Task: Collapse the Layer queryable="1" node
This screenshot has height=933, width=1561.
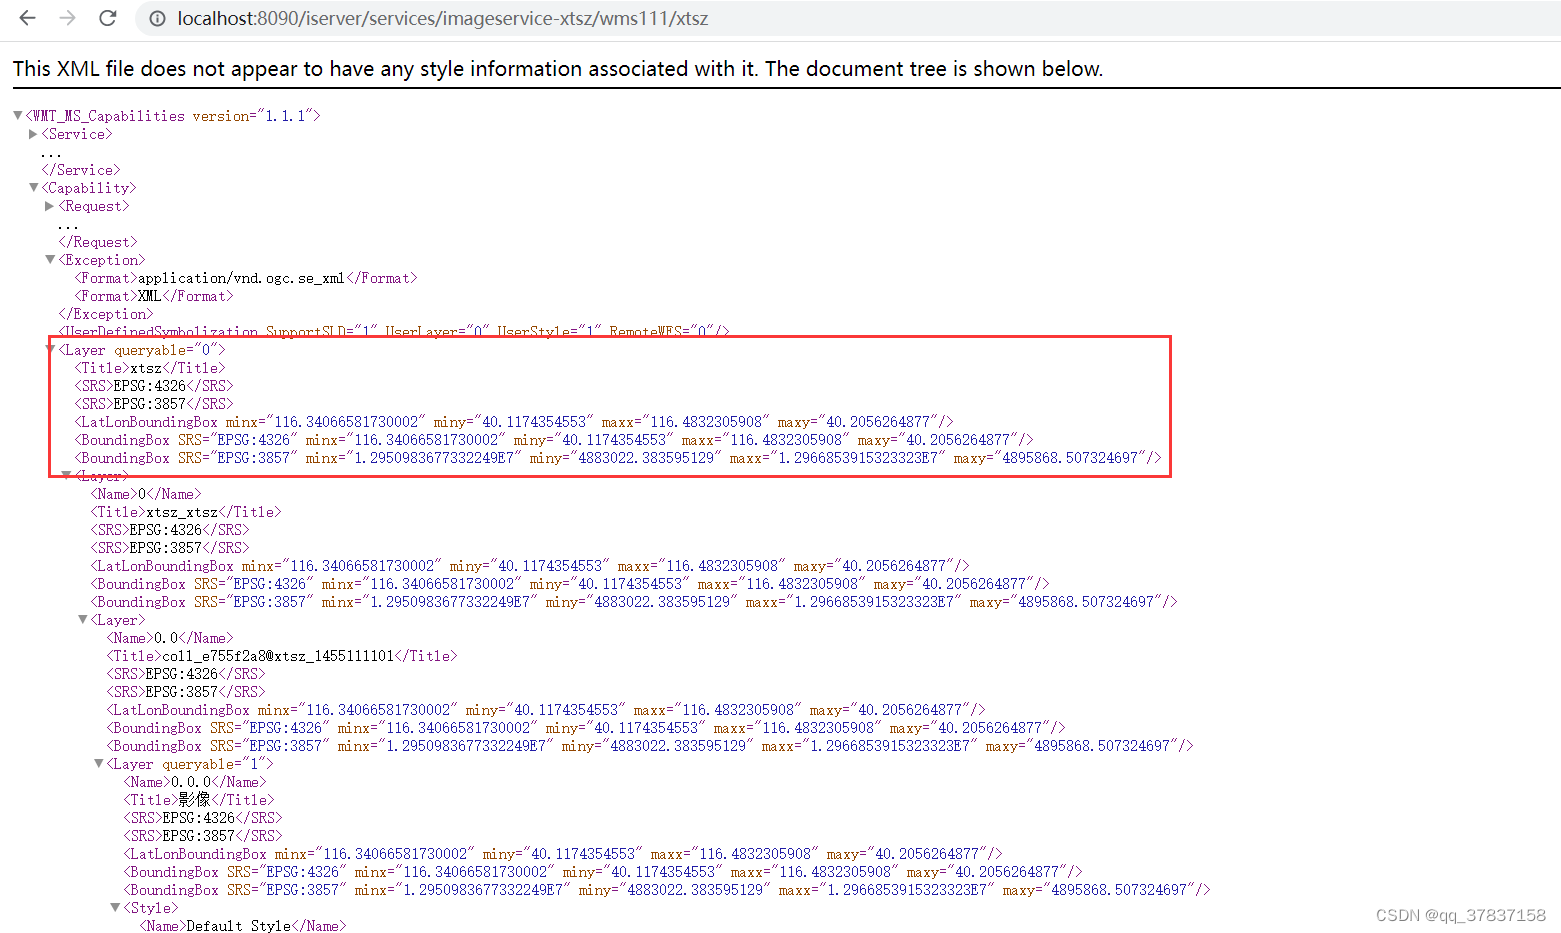Action: [99, 764]
